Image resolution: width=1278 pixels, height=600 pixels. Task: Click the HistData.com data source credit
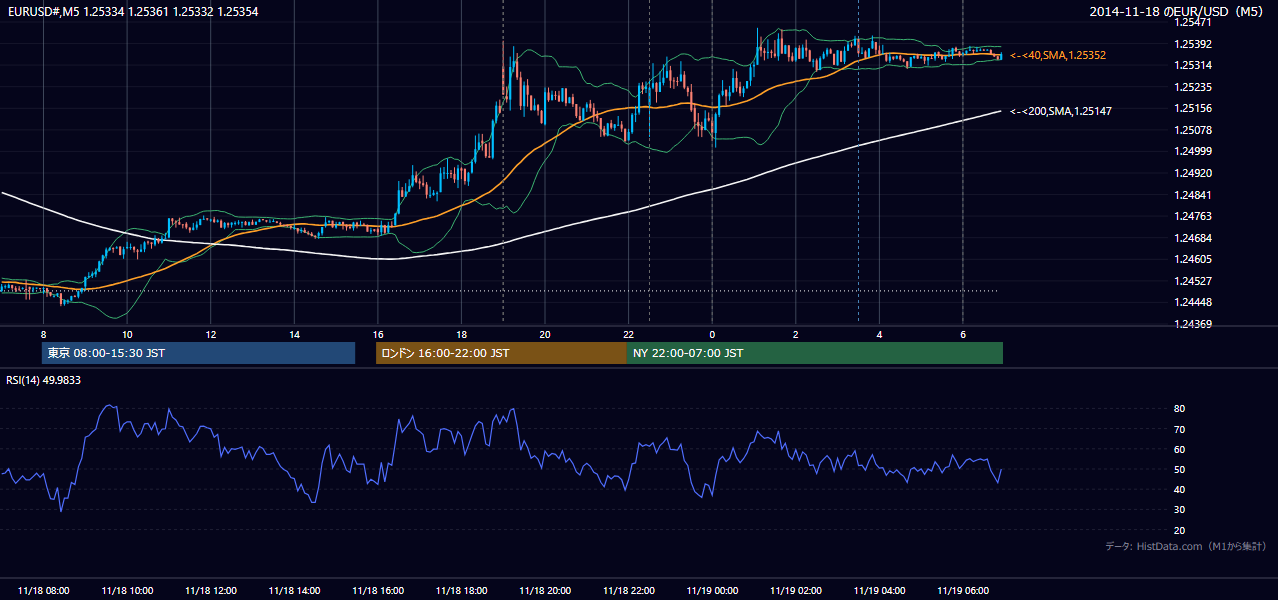1186,546
